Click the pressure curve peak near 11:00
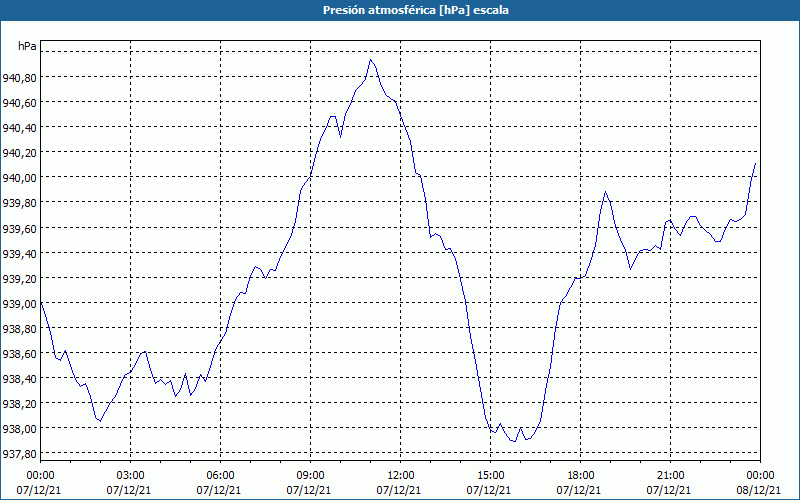 (x=370, y=60)
